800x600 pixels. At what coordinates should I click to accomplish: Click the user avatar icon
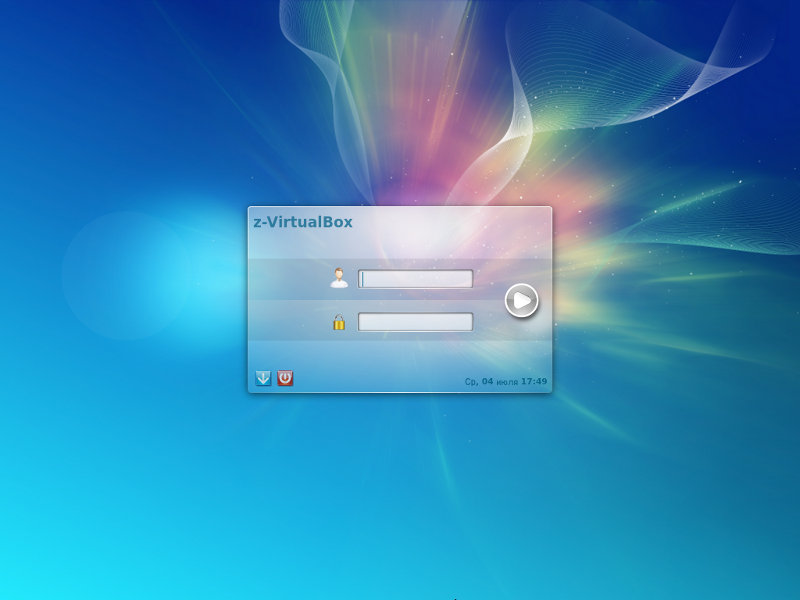(339, 278)
